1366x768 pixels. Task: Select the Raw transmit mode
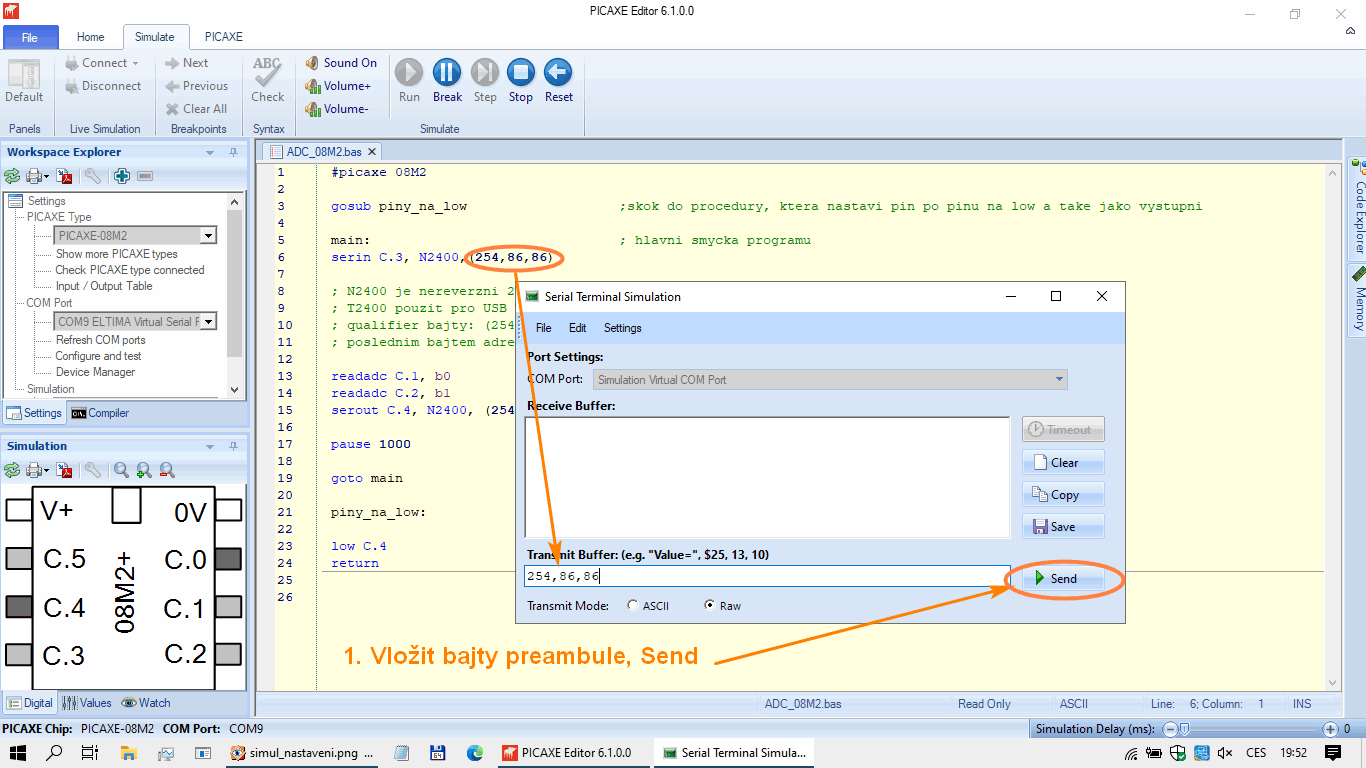coord(710,606)
